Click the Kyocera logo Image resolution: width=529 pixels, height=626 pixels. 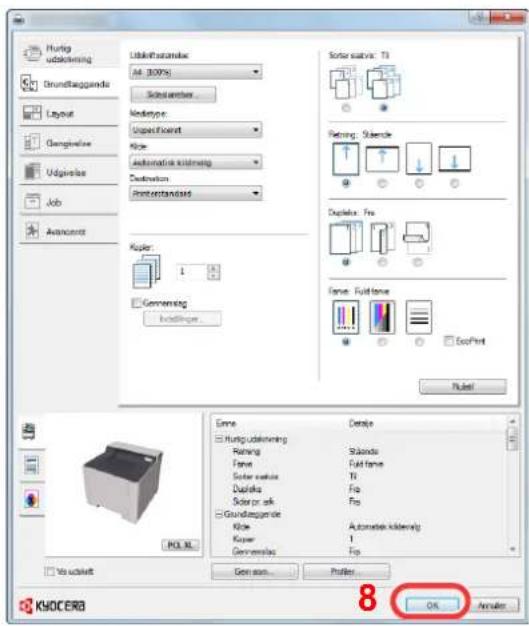(52, 606)
